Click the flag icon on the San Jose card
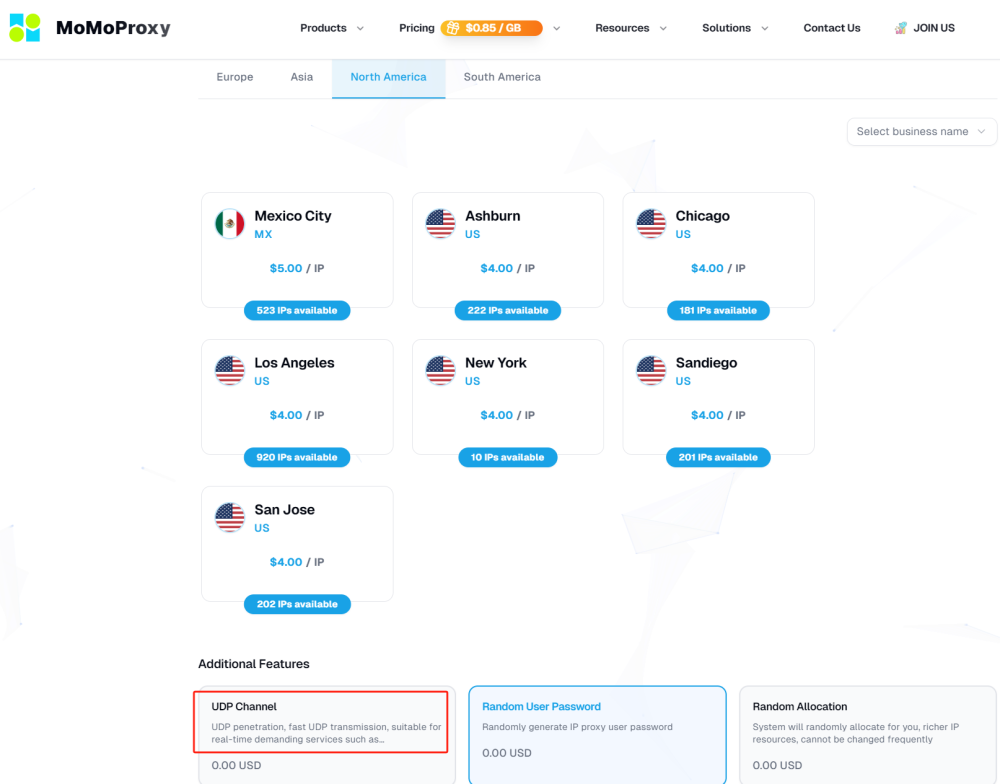 [230, 517]
